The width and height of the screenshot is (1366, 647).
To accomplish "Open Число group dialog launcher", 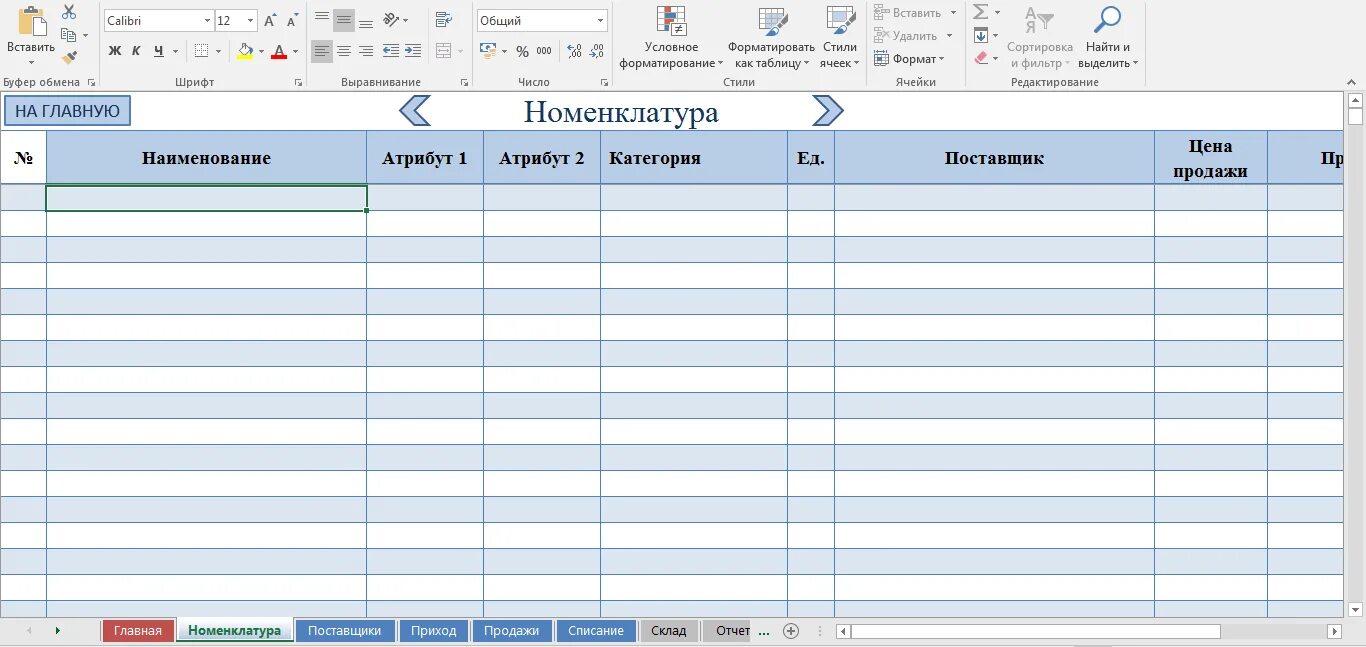I will coord(604,82).
